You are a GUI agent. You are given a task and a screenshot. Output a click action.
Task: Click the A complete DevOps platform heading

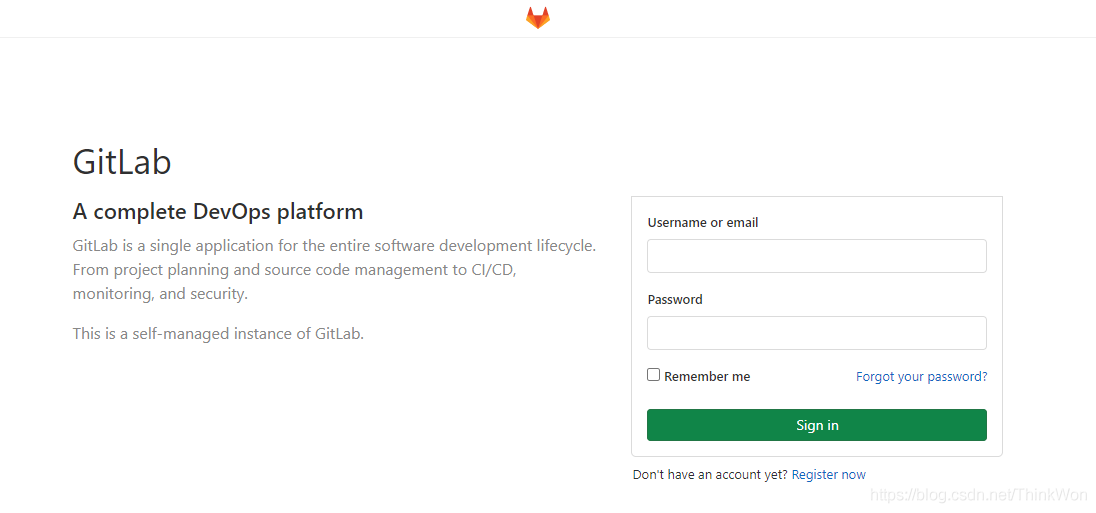pos(217,211)
